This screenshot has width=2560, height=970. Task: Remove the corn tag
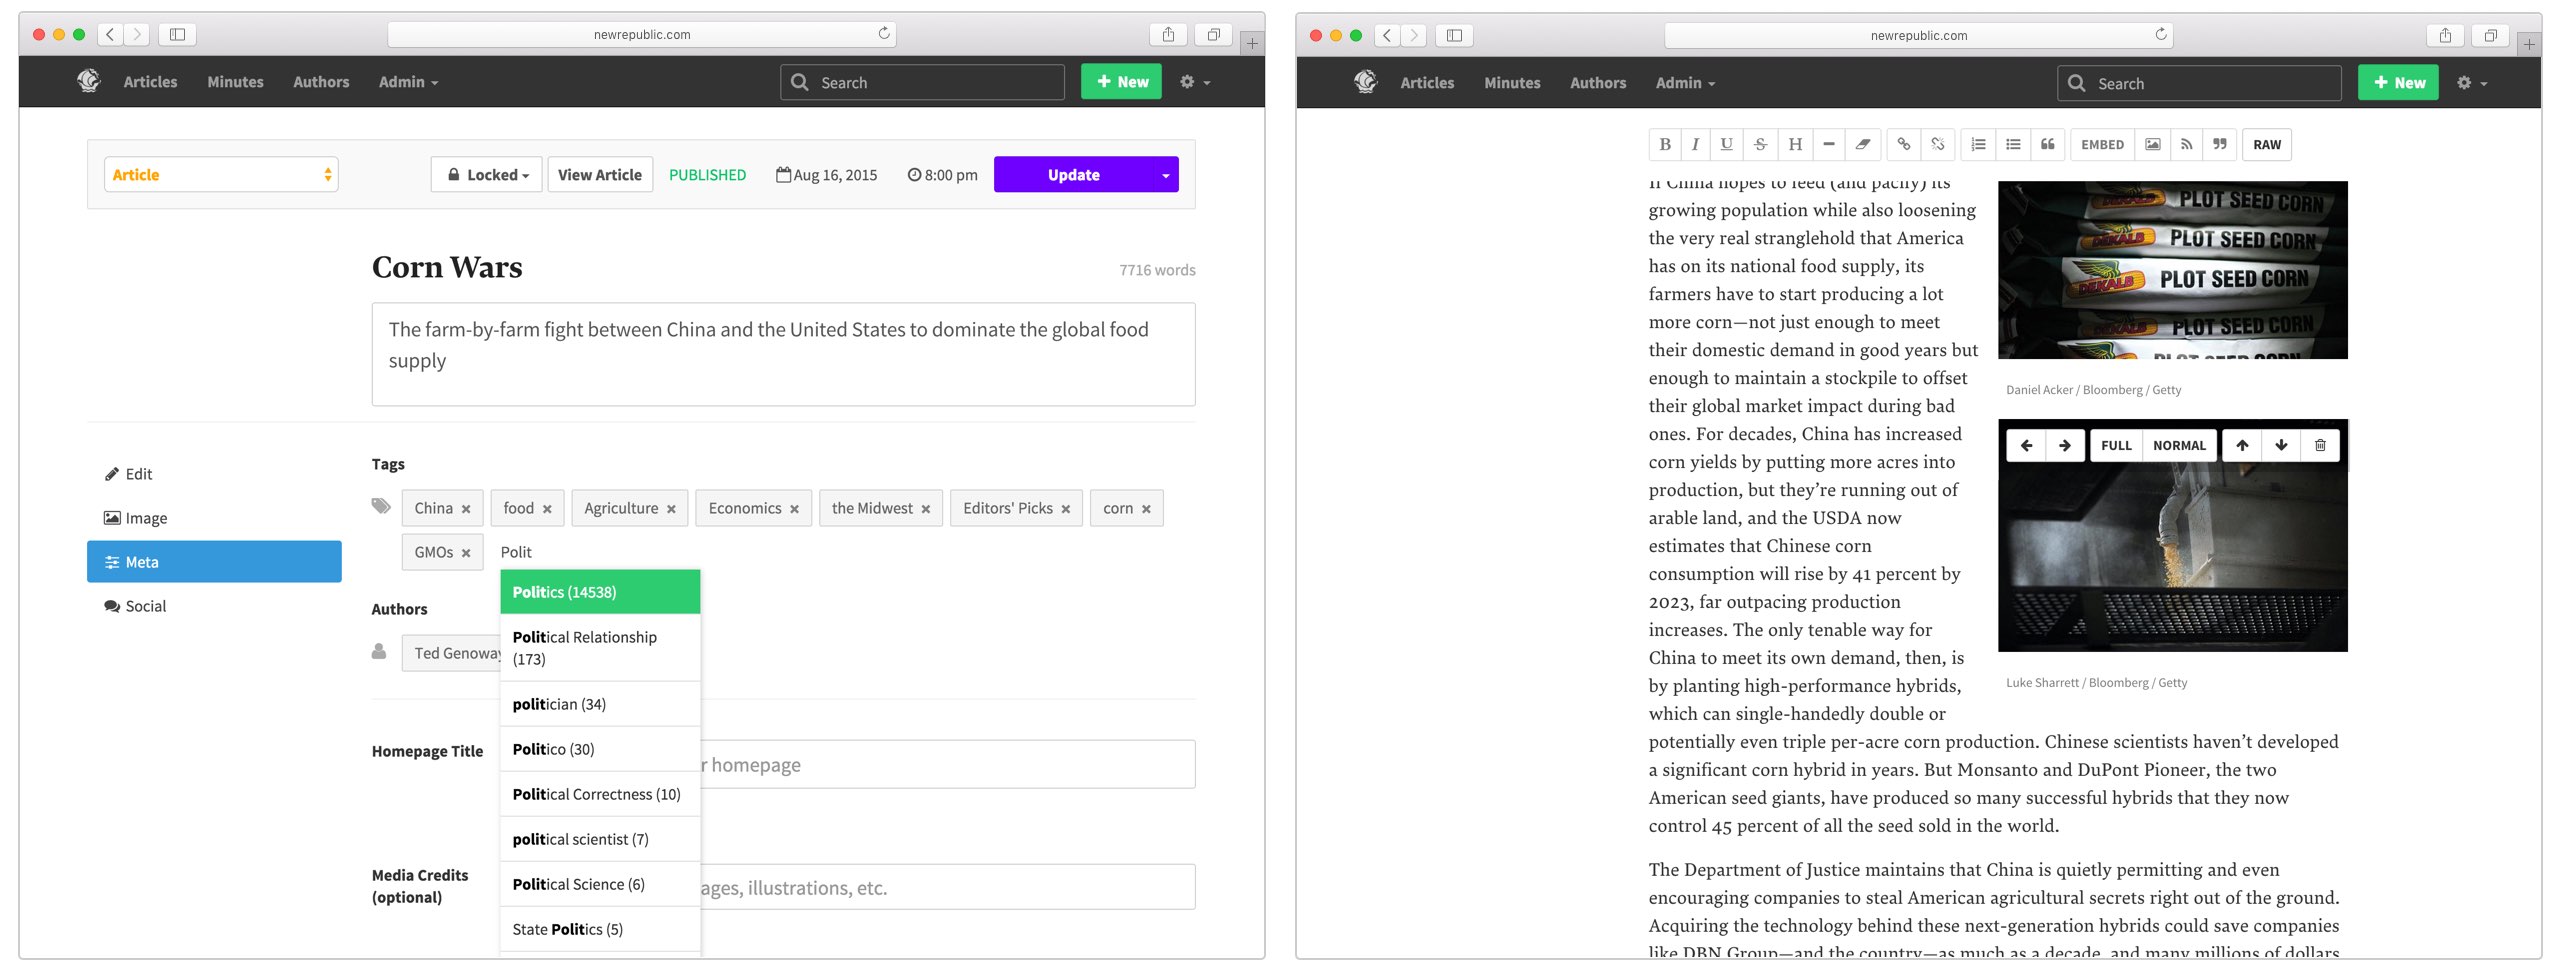pyautogui.click(x=1146, y=509)
